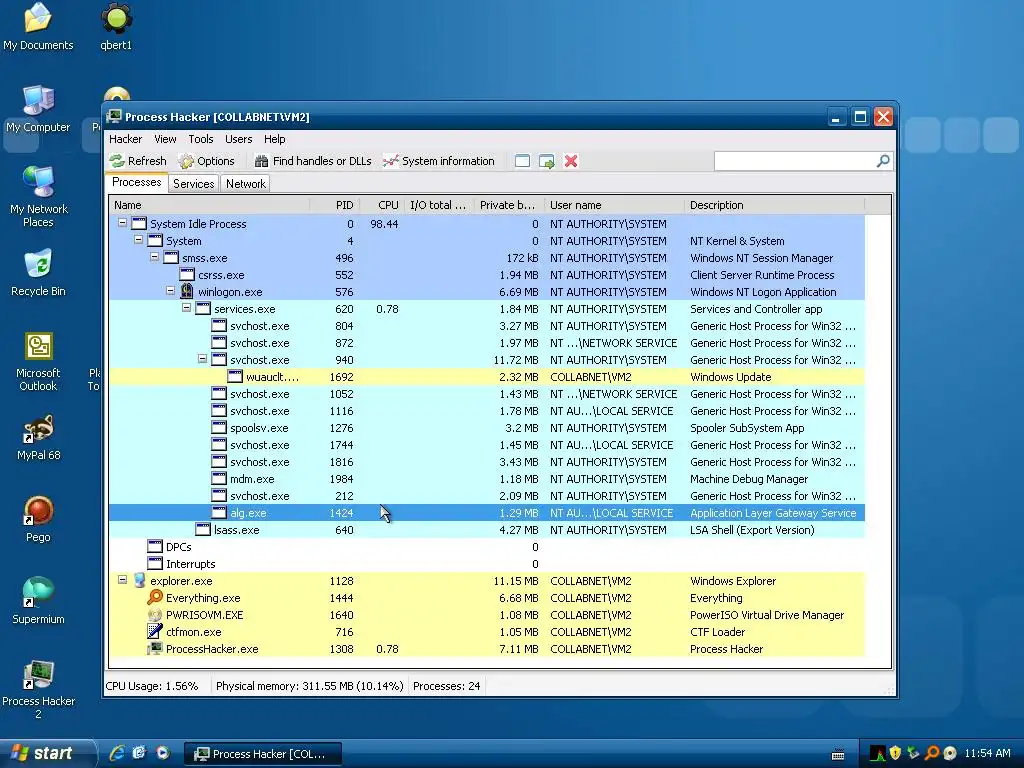Image resolution: width=1024 pixels, height=768 pixels.
Task: Sort by the PID column header
Action: click(334, 205)
